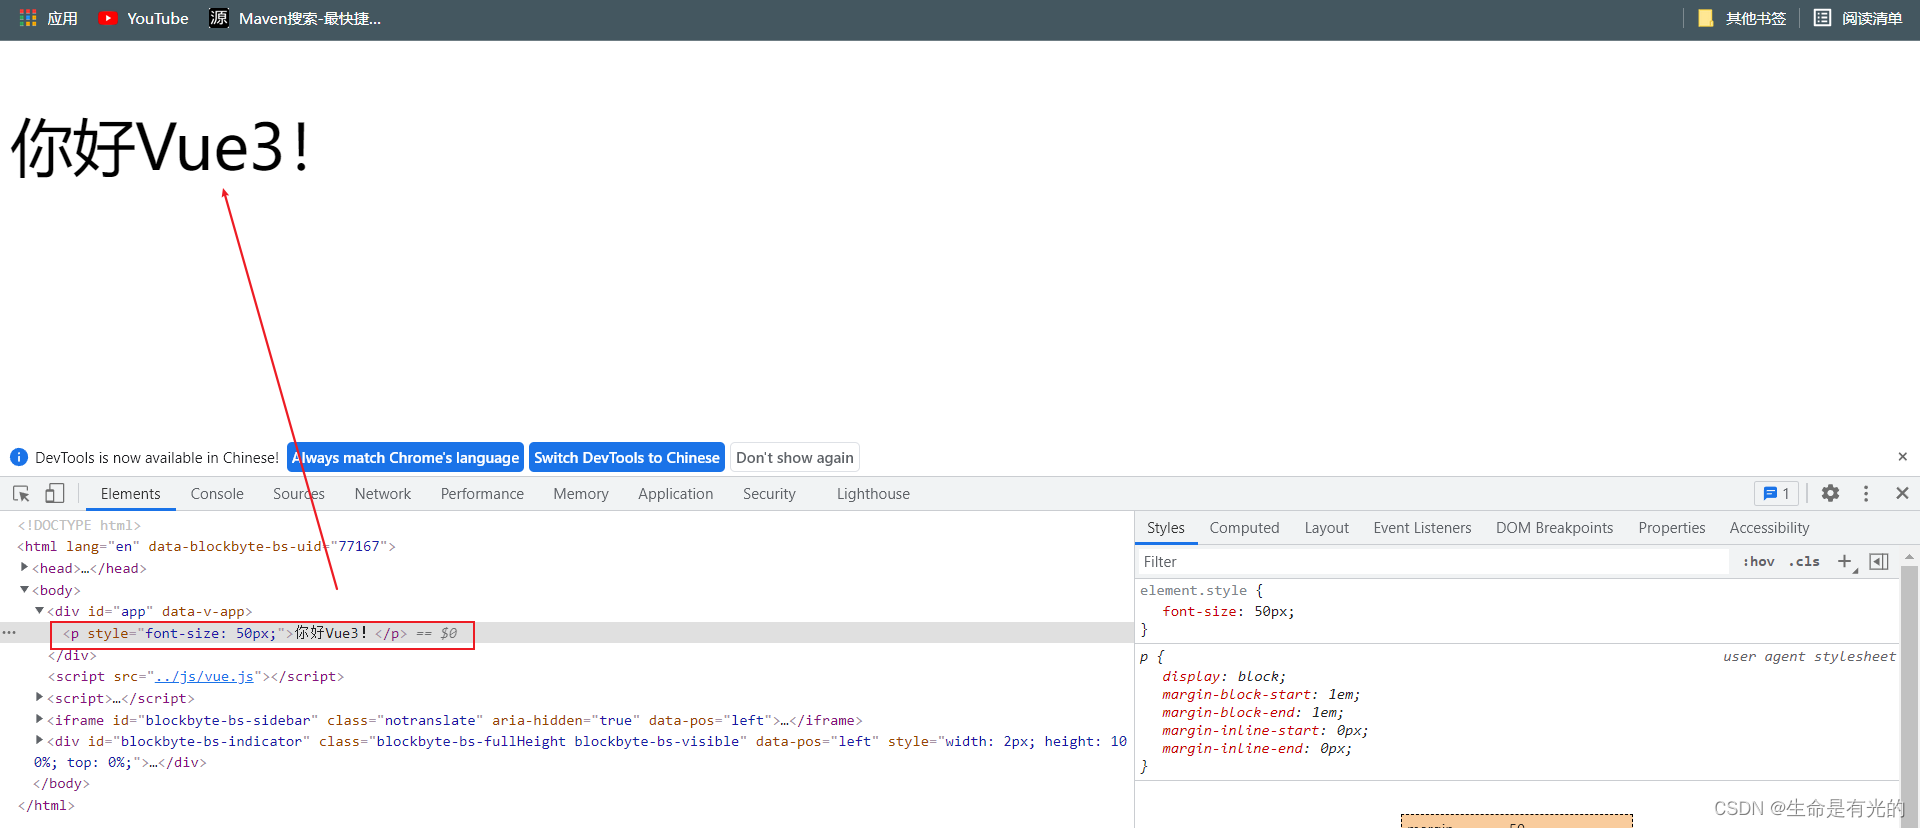Open the Properties sidebar tab

point(1671,528)
